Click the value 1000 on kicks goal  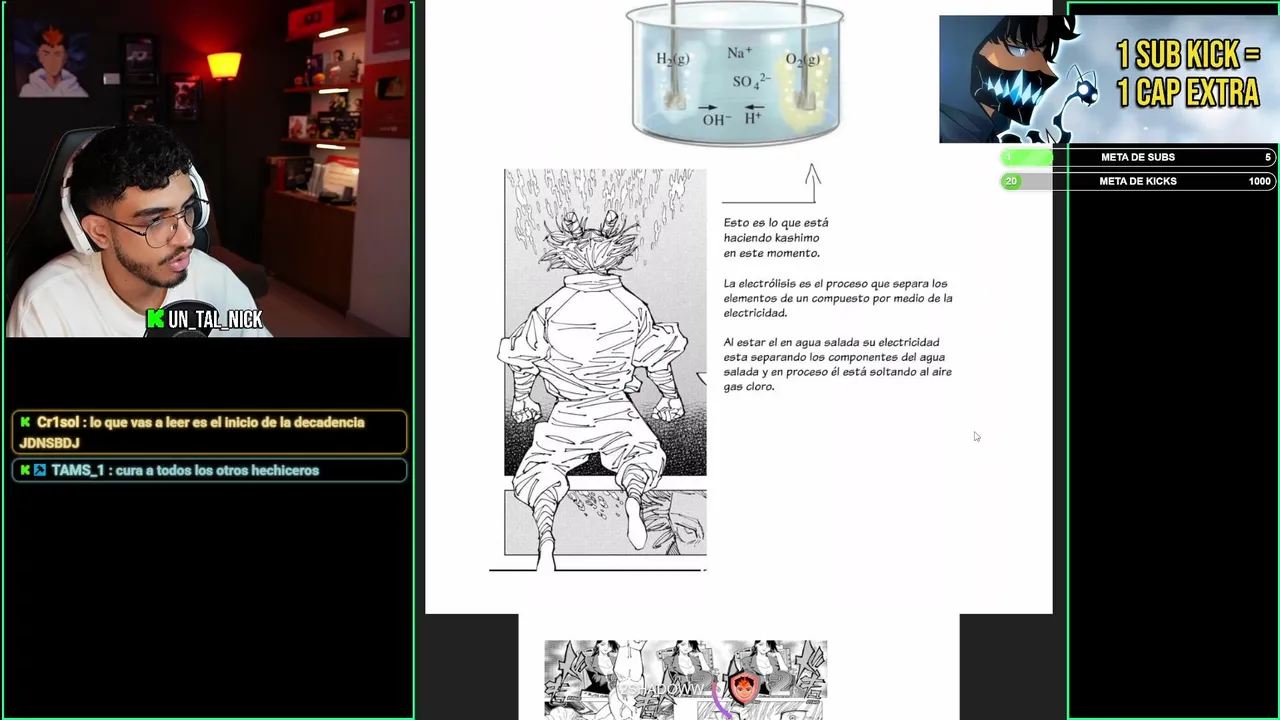1259,181
